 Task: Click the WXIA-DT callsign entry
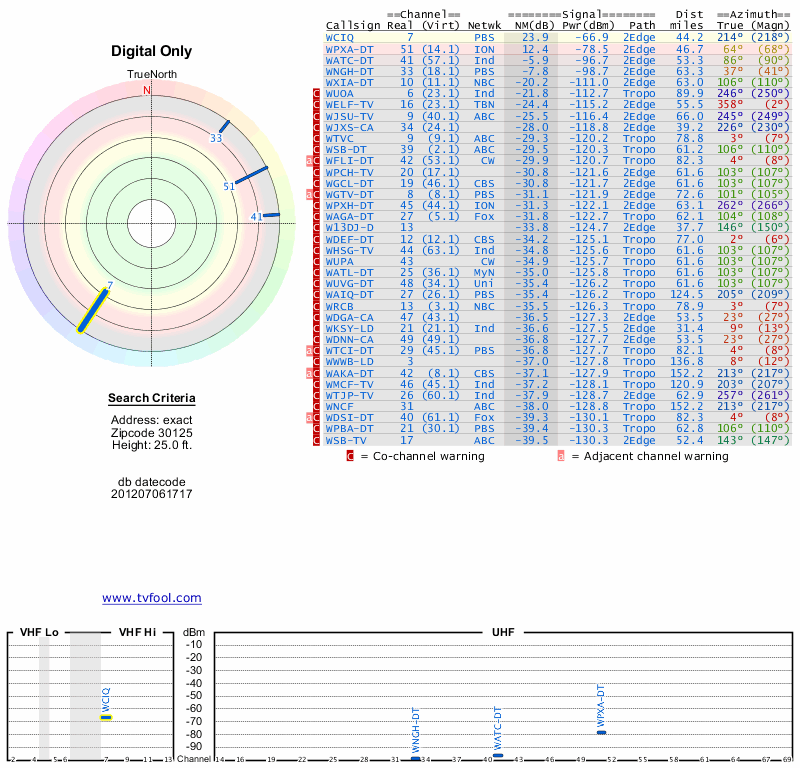pos(349,82)
